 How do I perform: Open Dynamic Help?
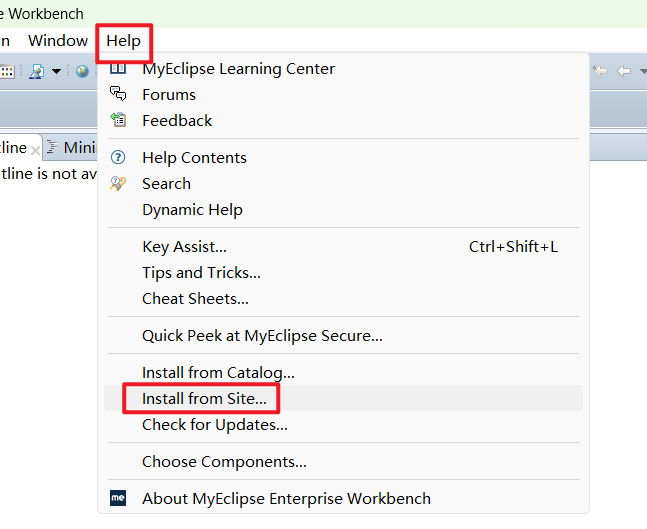tap(343, 210)
